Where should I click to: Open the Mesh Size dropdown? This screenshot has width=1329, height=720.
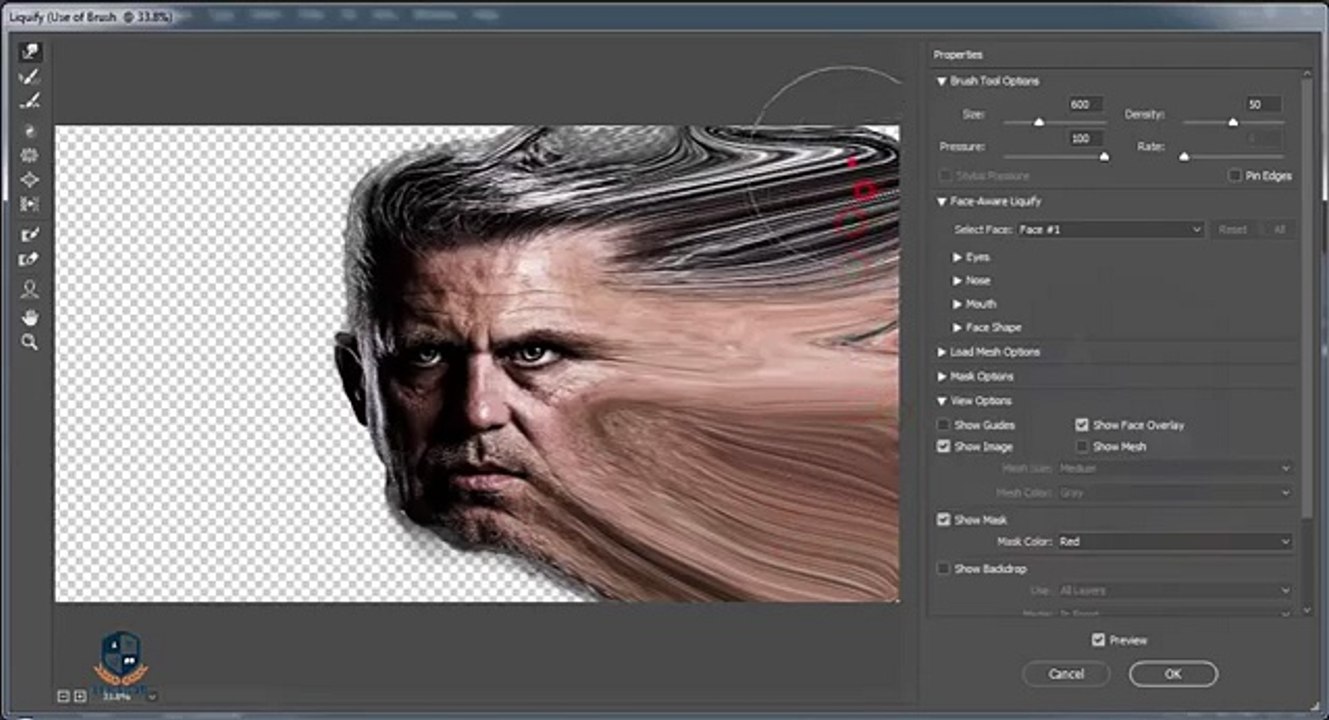coord(1174,468)
